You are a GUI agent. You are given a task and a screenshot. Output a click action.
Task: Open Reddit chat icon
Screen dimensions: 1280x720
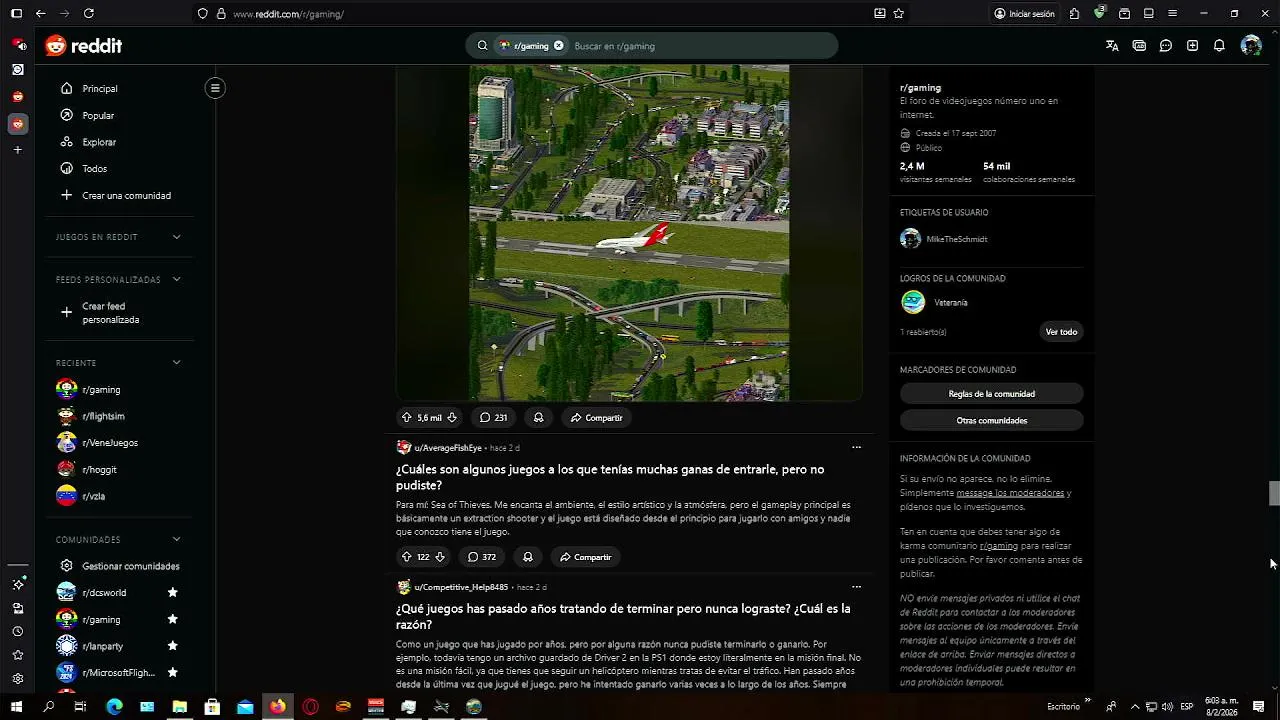(x=1166, y=45)
